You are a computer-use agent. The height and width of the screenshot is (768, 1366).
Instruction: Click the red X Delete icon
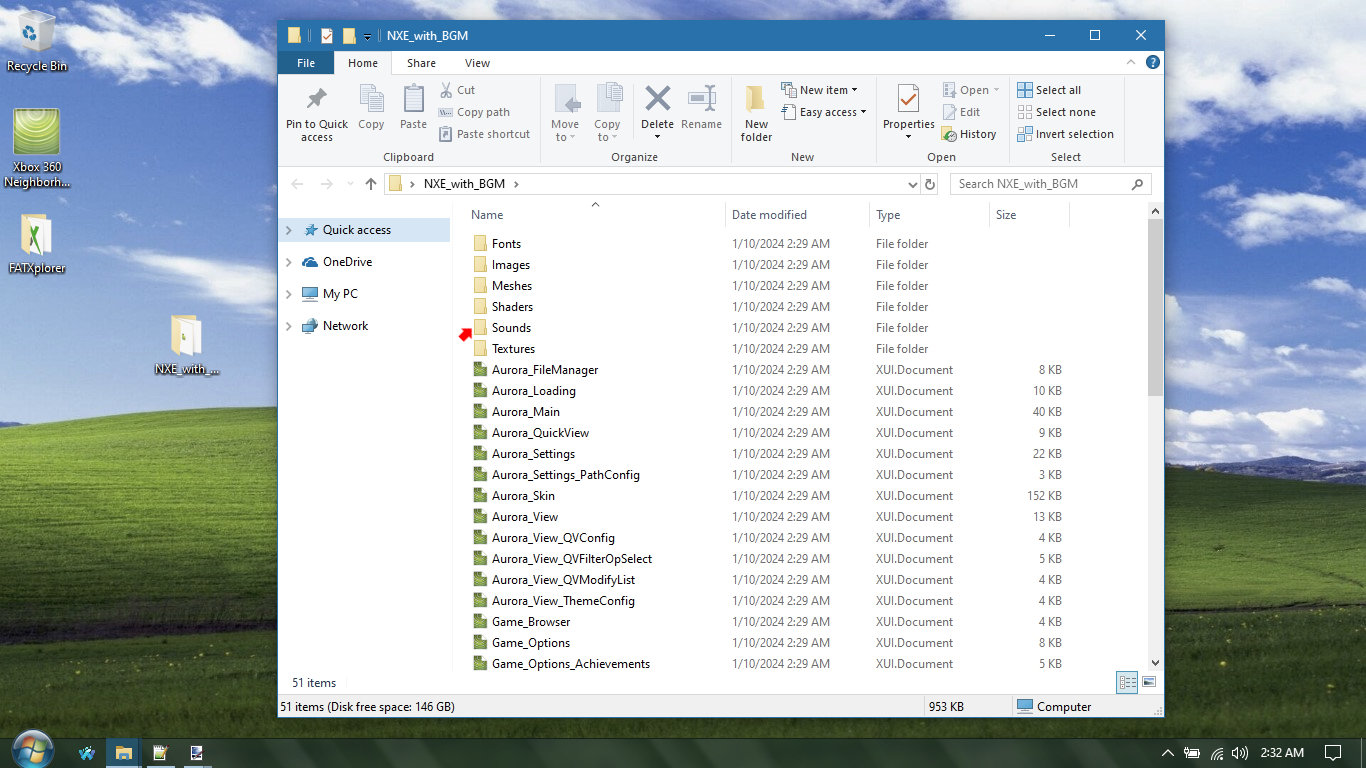coord(657,98)
